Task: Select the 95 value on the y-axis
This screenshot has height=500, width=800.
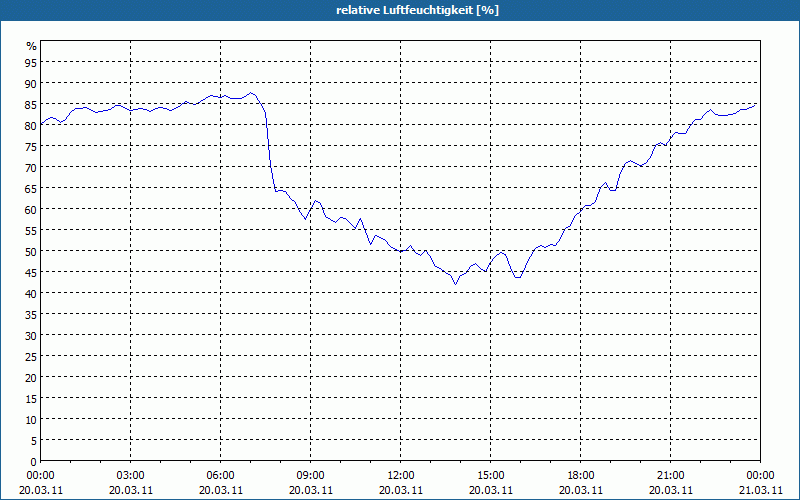Action: click(x=30, y=62)
